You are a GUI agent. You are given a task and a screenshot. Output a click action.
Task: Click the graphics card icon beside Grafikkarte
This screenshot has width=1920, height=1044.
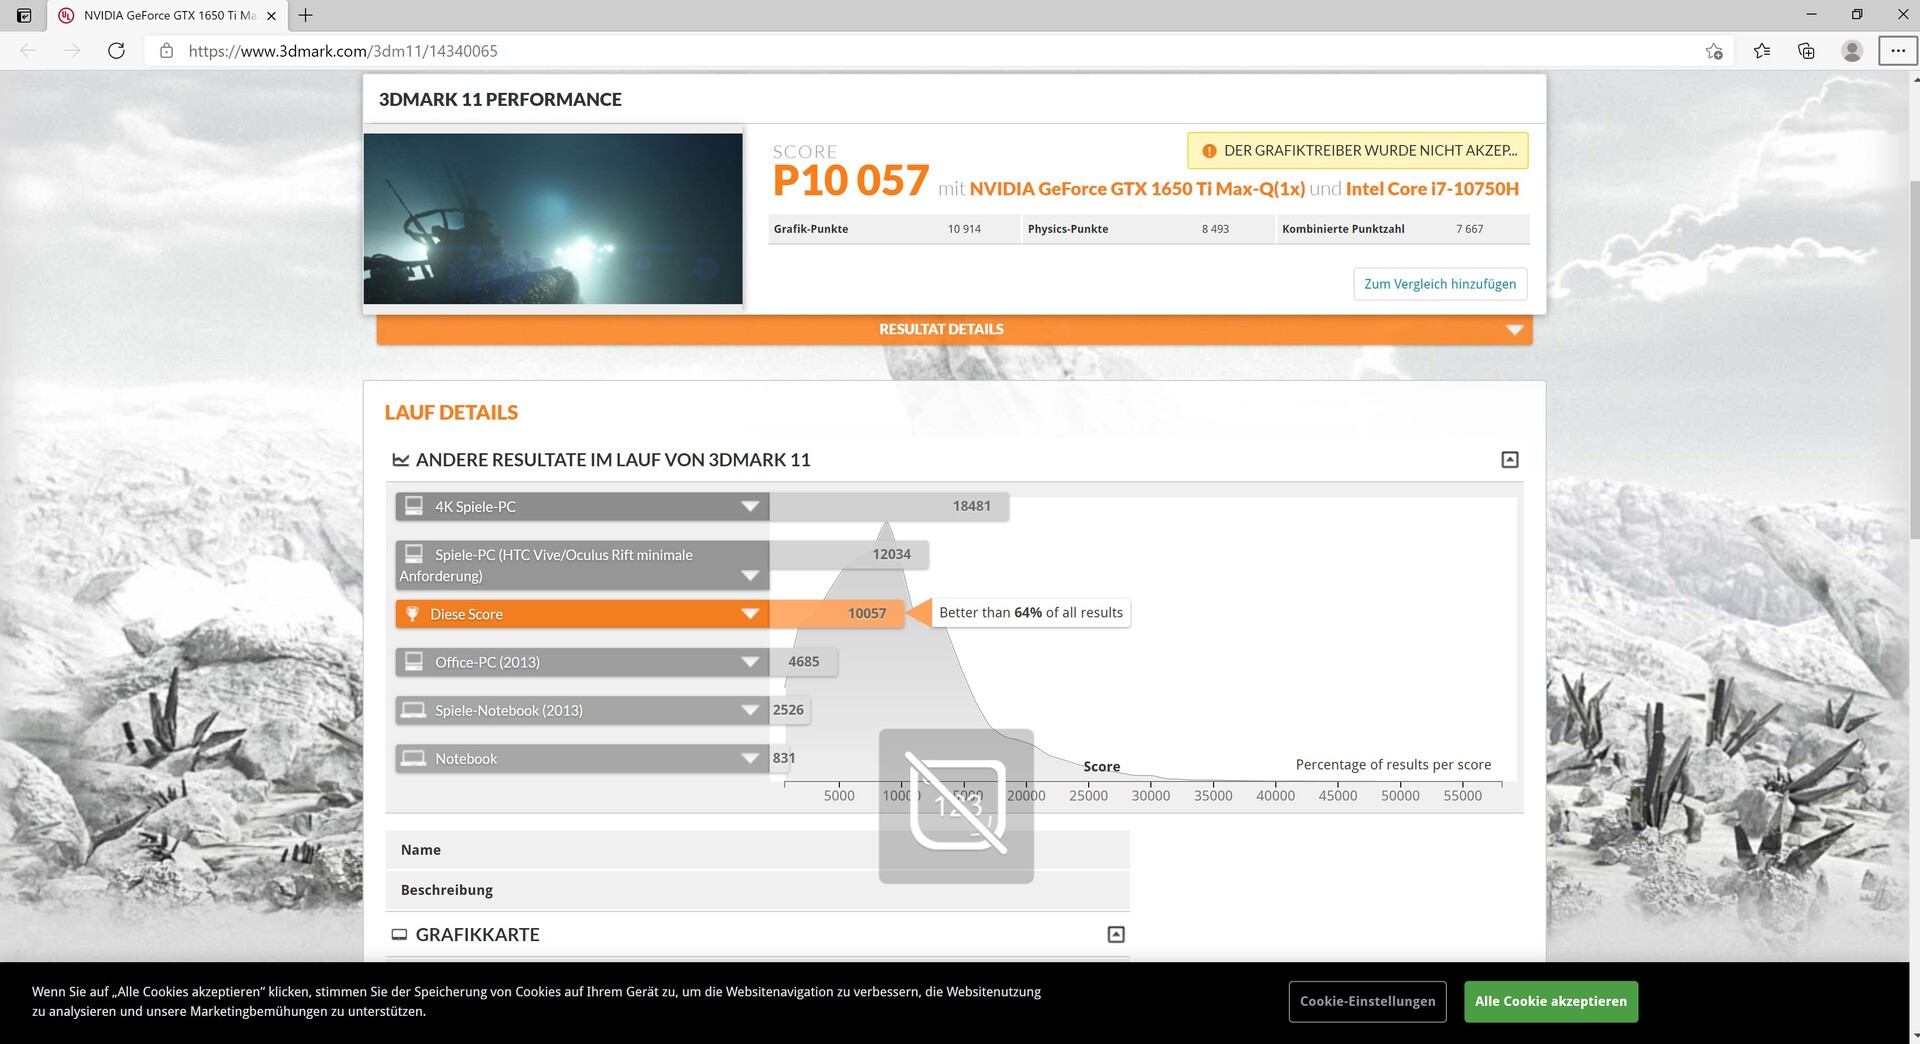[x=399, y=935]
